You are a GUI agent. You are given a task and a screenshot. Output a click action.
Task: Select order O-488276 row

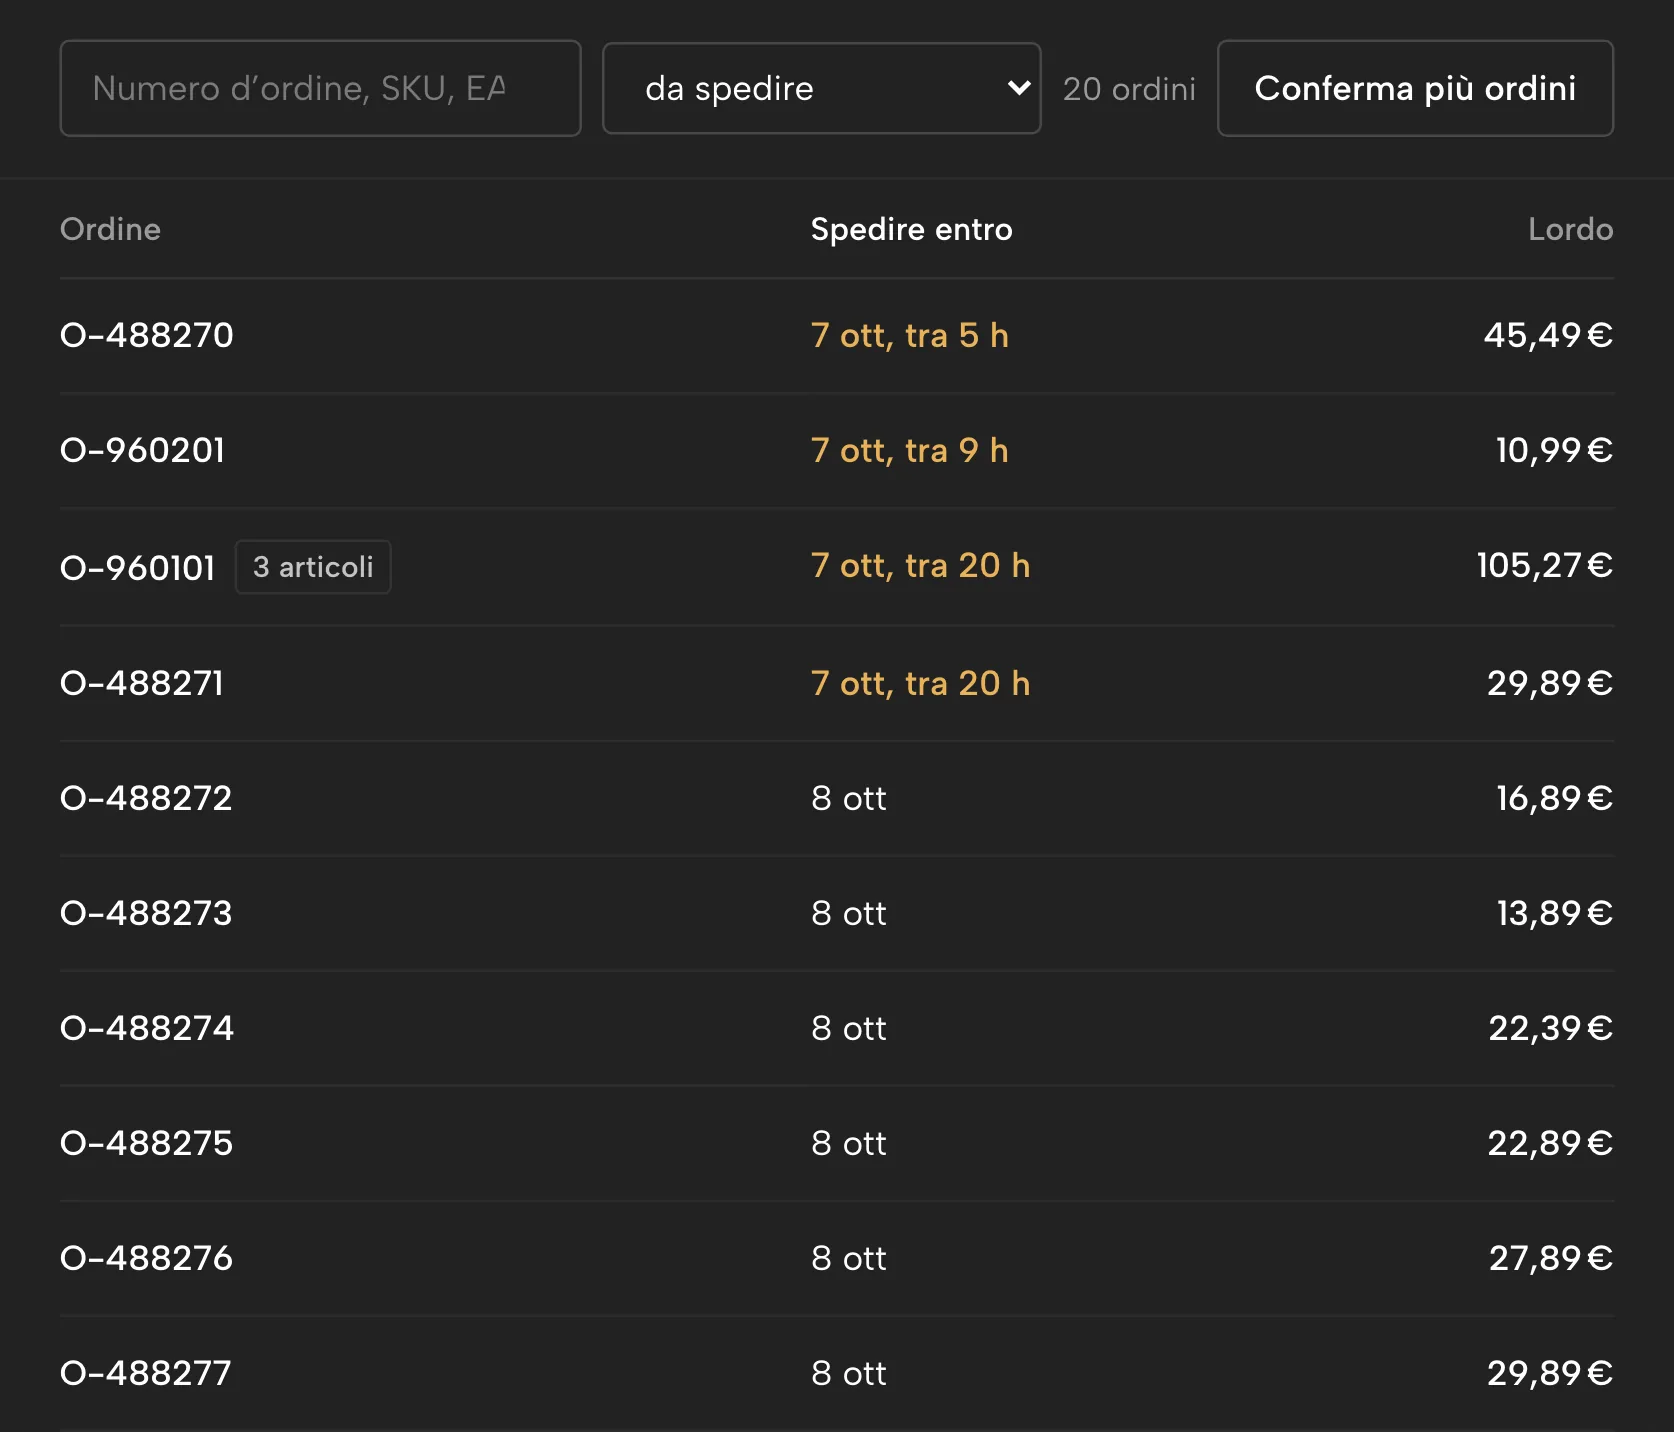coord(837,1258)
